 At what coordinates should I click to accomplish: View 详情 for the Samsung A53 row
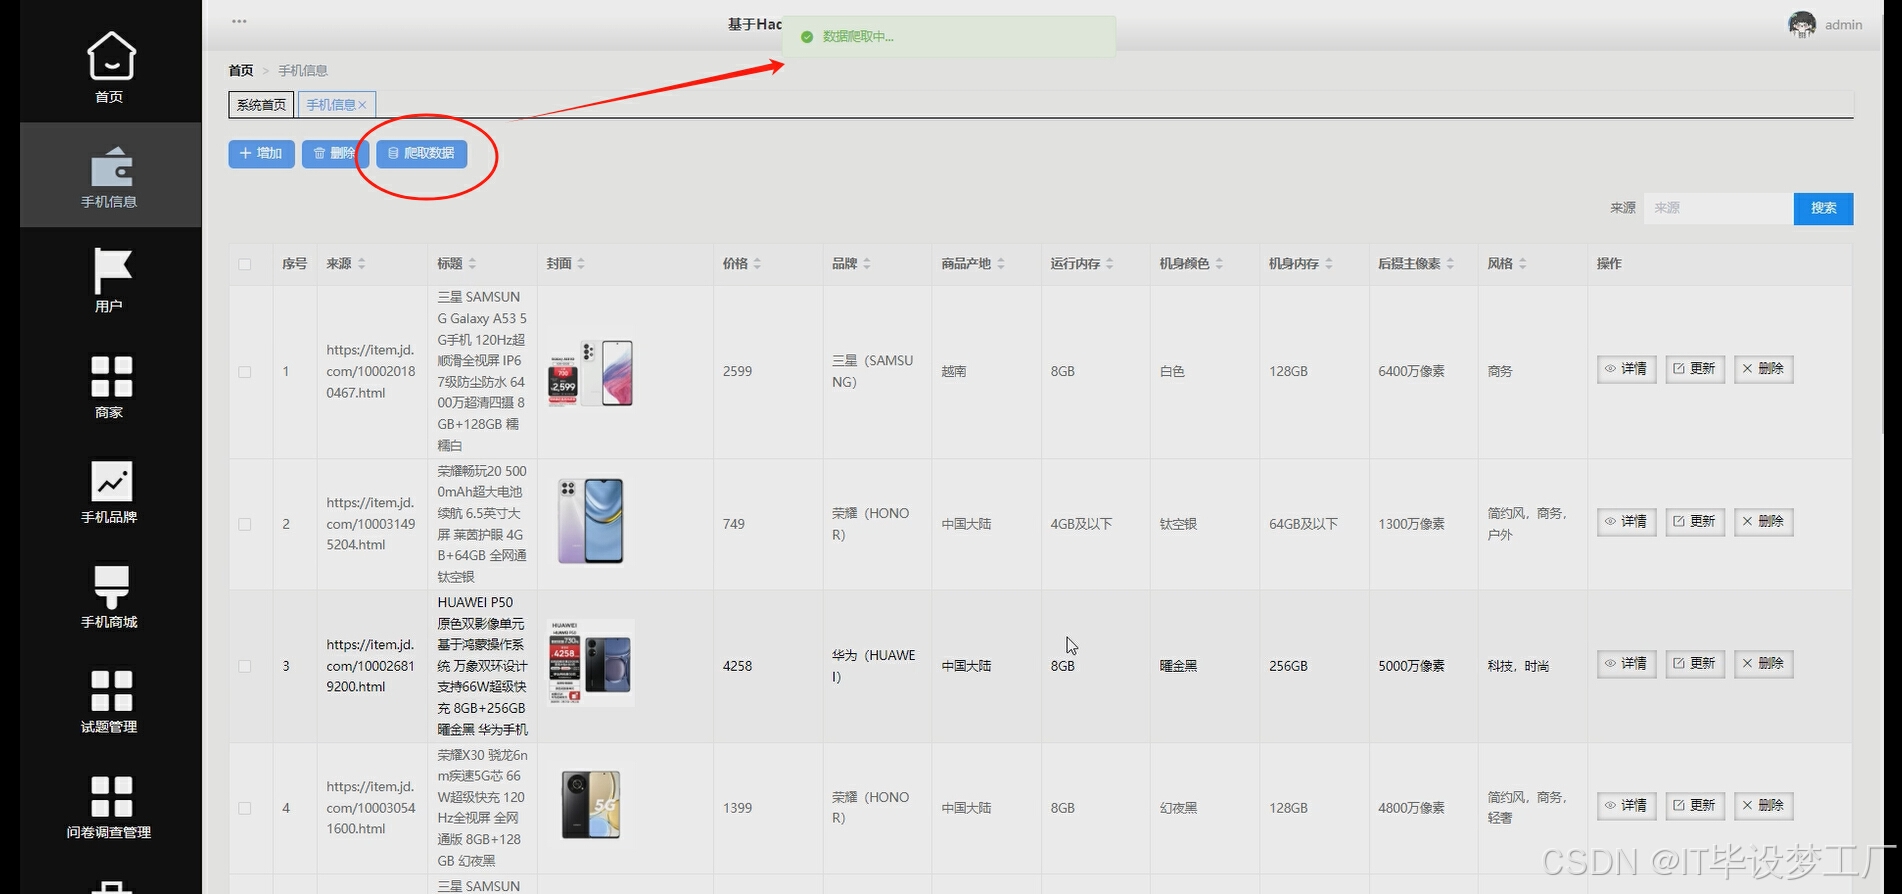[x=1626, y=369]
